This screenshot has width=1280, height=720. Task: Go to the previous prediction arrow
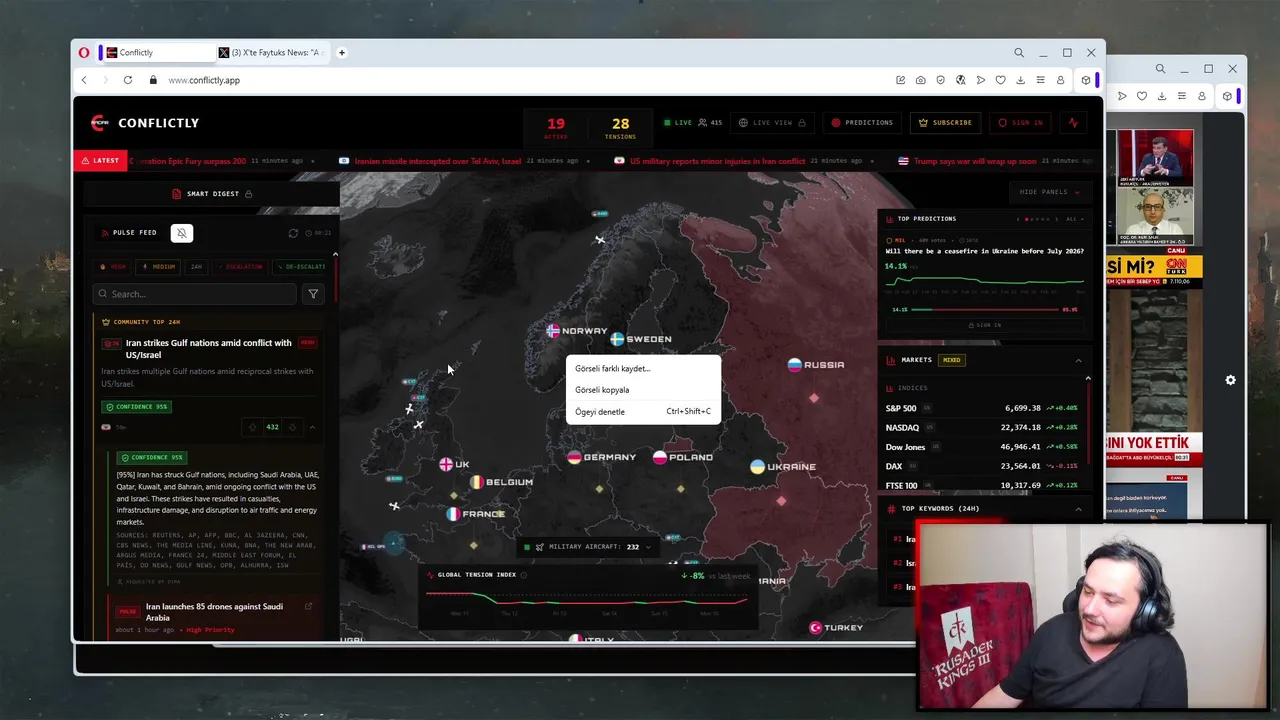1018,219
